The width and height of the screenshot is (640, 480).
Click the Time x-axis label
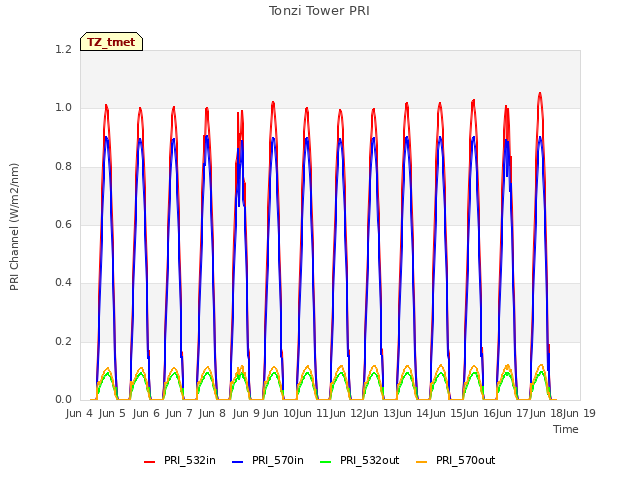[x=566, y=429]
